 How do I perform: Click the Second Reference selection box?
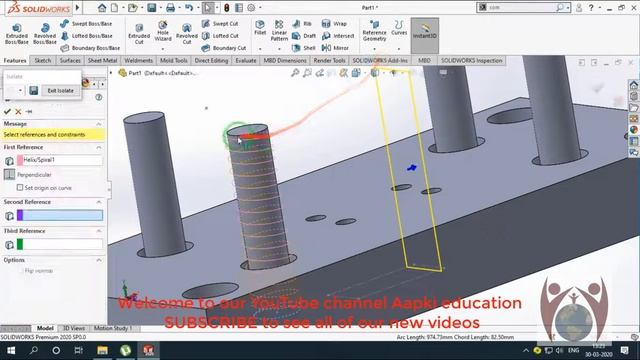[60, 215]
